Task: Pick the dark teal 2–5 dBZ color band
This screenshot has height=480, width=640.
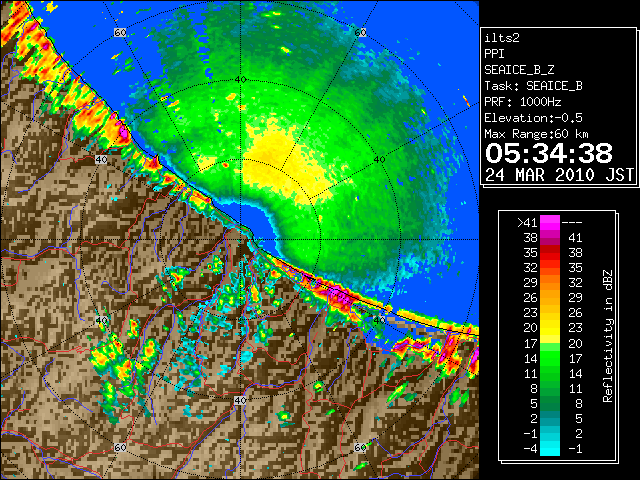Action: coord(550,418)
